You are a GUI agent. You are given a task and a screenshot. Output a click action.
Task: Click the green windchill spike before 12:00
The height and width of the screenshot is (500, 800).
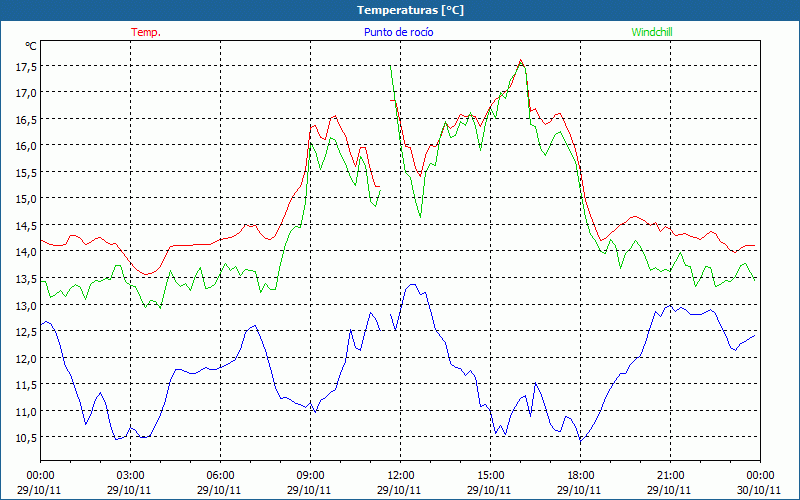point(390,66)
